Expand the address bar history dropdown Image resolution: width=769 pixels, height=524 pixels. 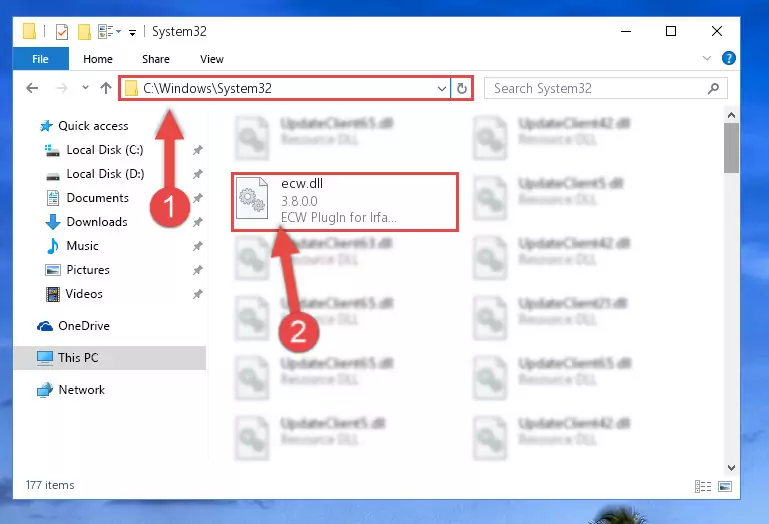pyautogui.click(x=441, y=89)
